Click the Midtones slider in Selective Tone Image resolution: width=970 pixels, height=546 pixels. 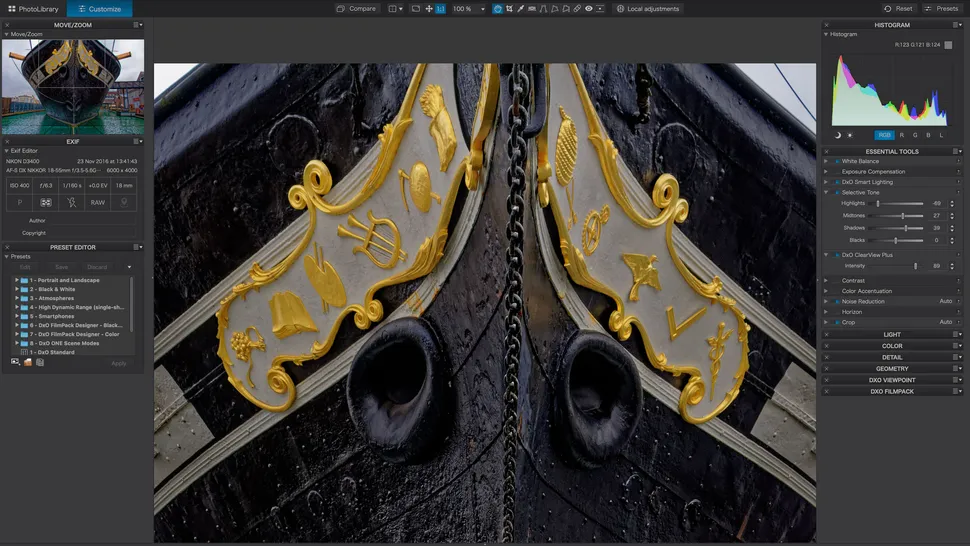click(x=903, y=215)
